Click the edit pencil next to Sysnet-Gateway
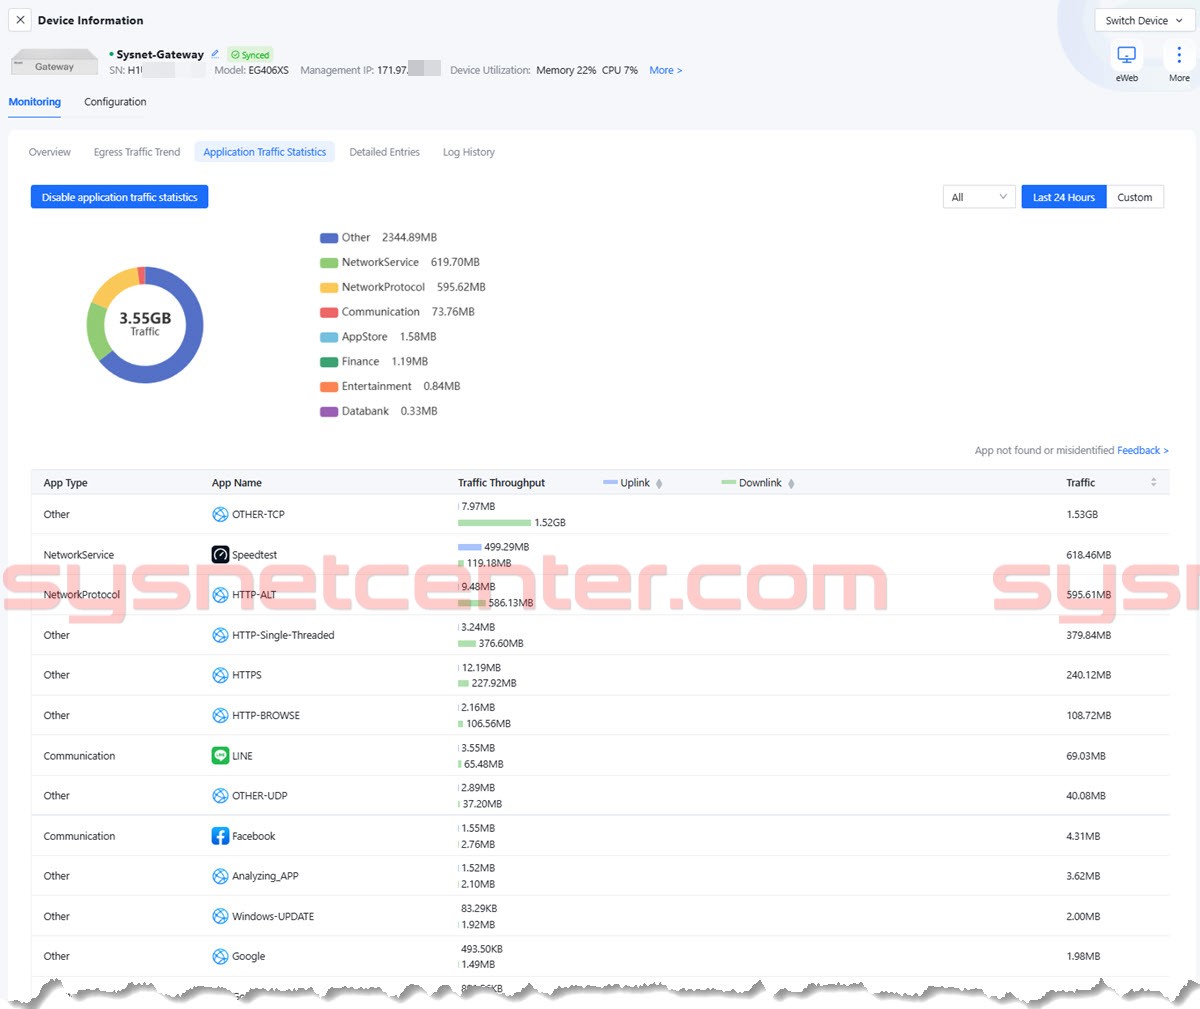The image size is (1200, 1009). click(x=215, y=54)
